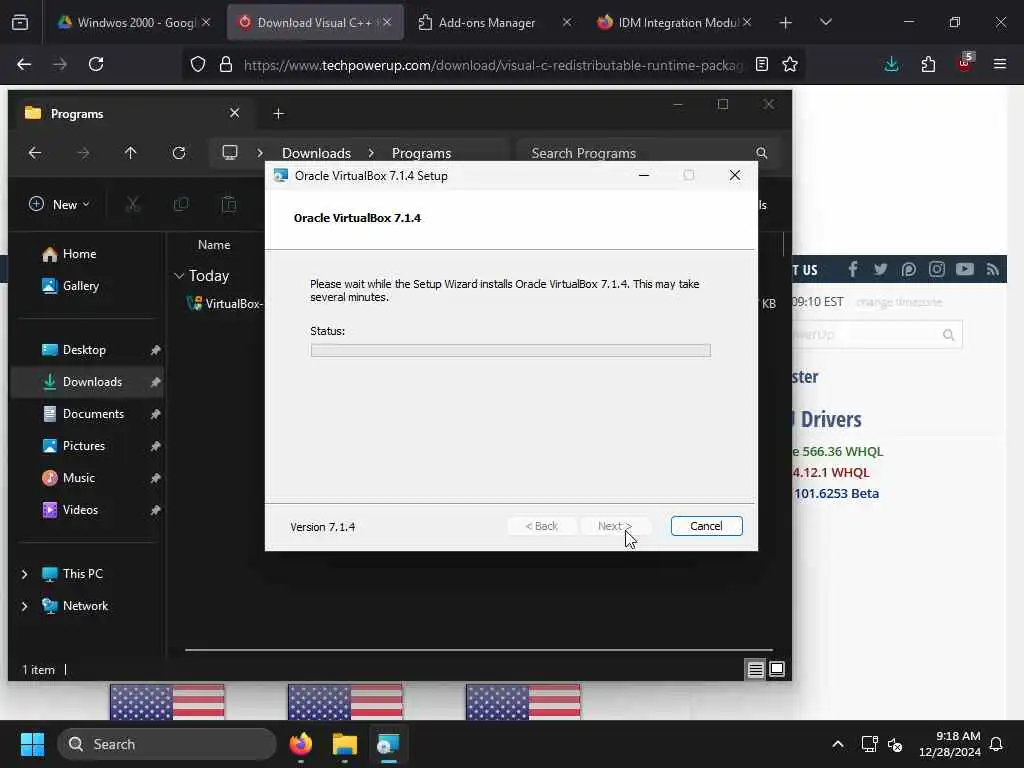Open Firefox extensions puzzle icon
The height and width of the screenshot is (768, 1024).
tap(928, 64)
